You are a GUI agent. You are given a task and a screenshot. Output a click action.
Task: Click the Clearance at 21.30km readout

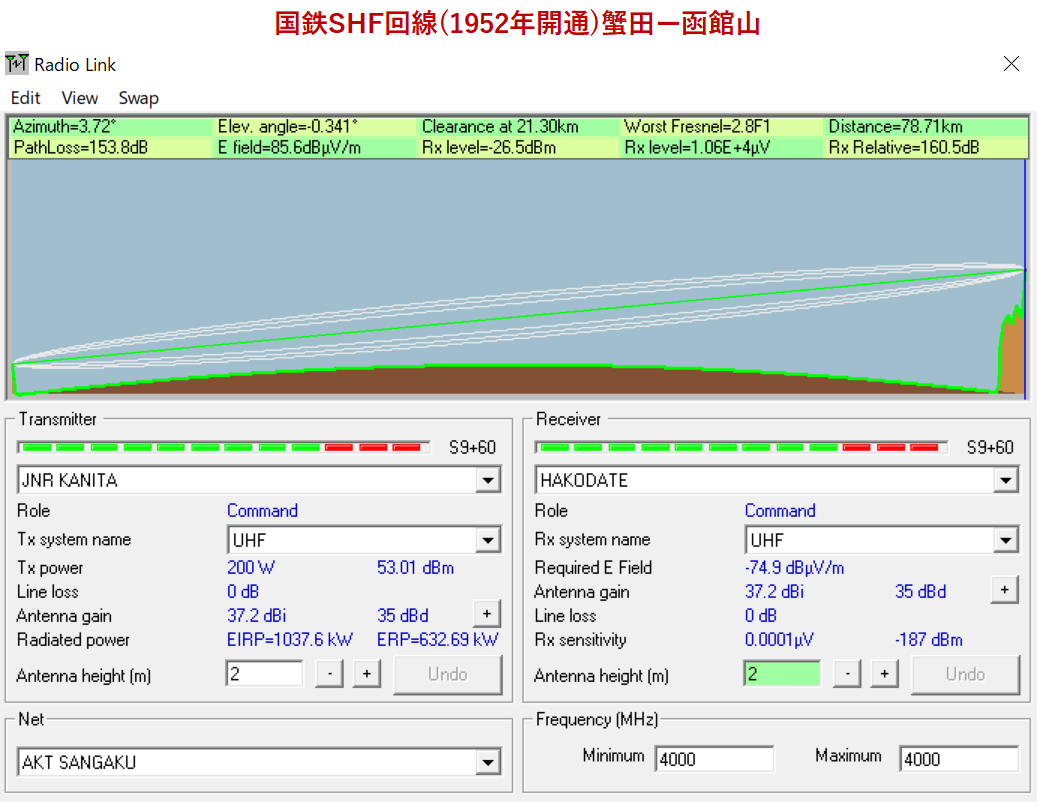coord(500,126)
